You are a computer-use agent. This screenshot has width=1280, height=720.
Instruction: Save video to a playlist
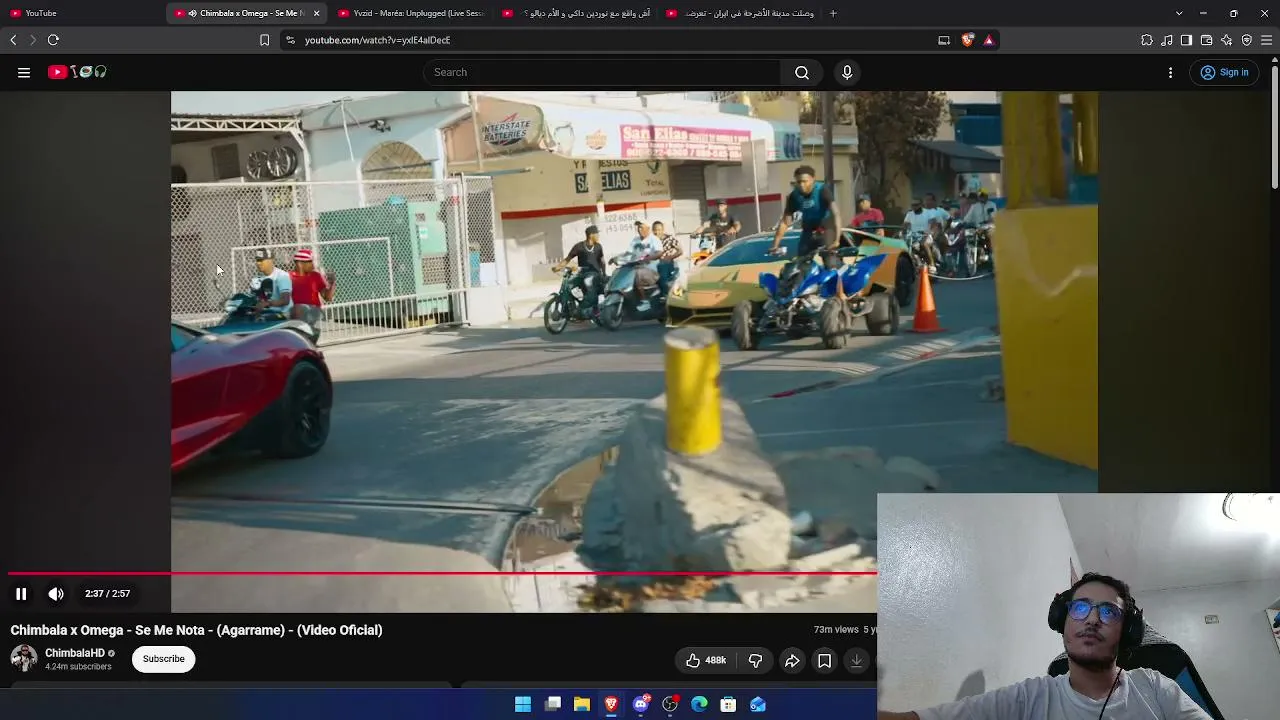824,660
